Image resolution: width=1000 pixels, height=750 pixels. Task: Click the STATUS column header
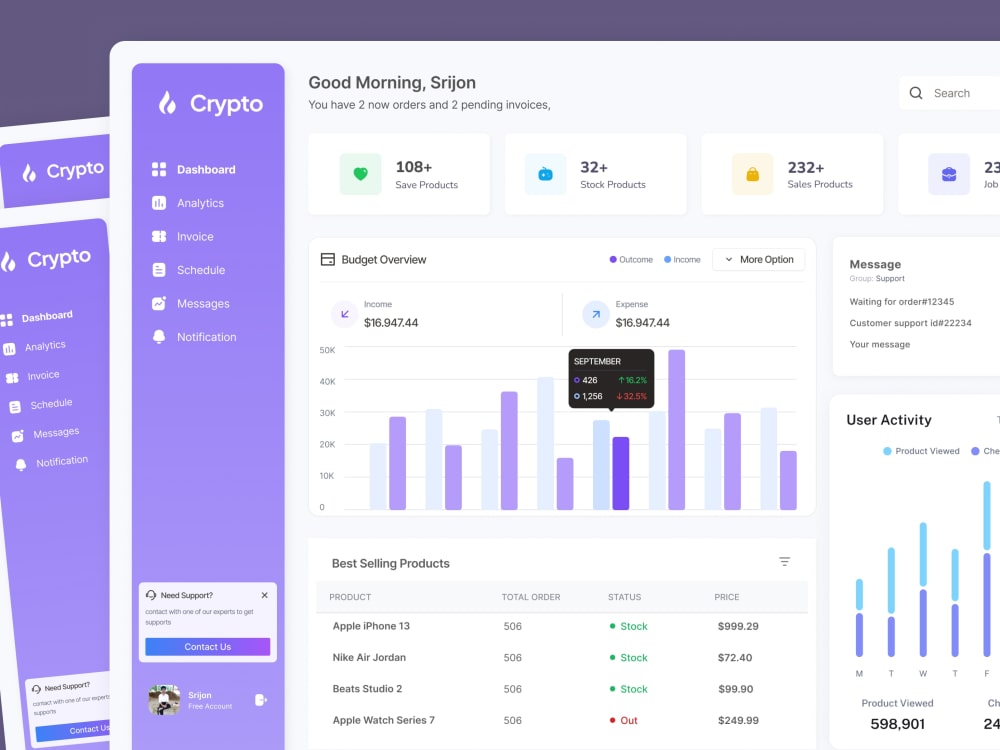point(624,597)
